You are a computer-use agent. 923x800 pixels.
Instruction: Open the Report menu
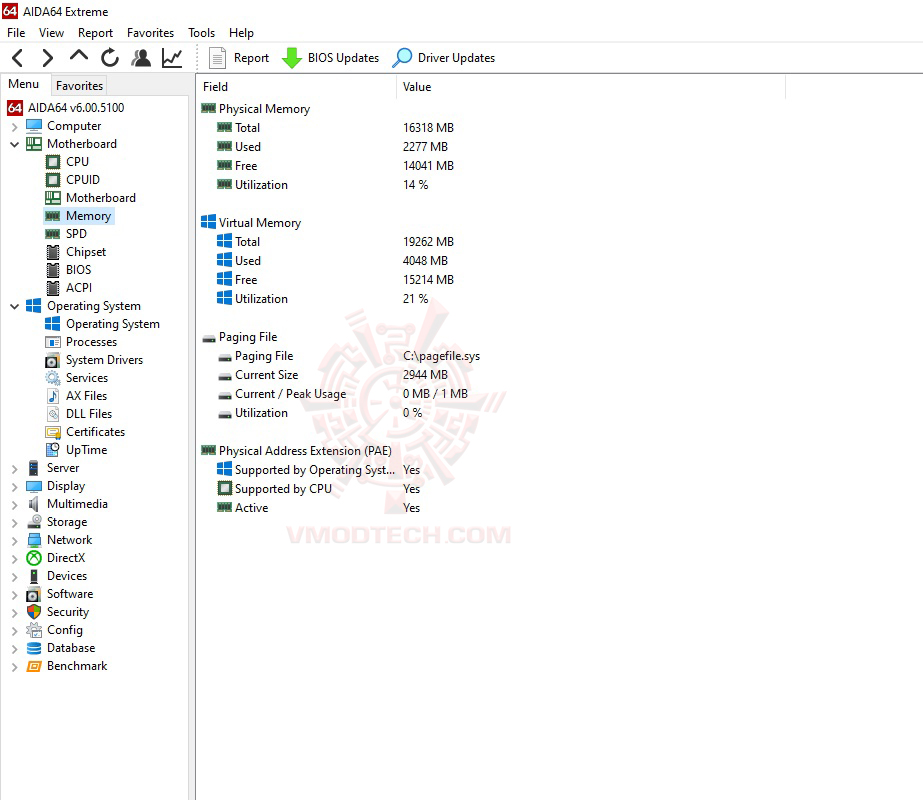pyautogui.click(x=95, y=33)
